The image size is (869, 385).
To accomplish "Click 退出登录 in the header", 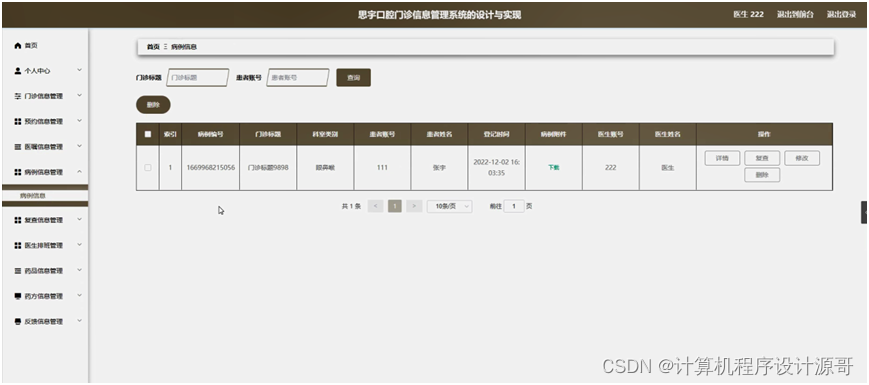I will coord(841,14).
